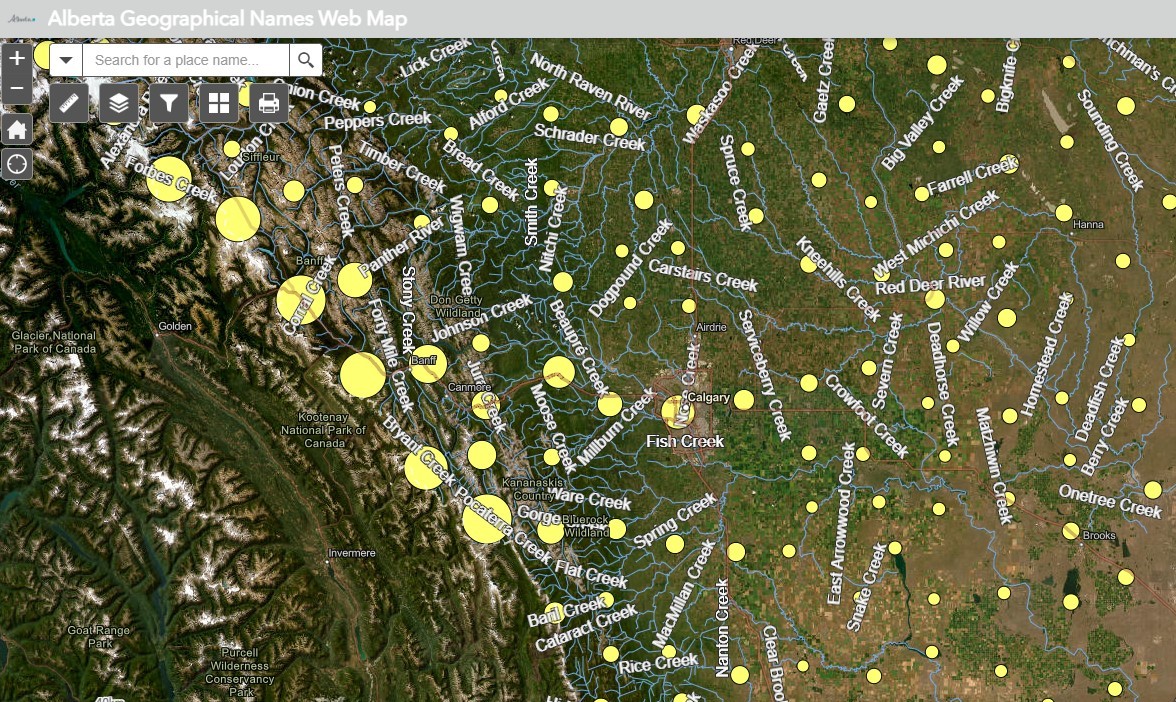Open the Basemap gallery grid
The height and width of the screenshot is (702, 1176).
click(x=219, y=103)
